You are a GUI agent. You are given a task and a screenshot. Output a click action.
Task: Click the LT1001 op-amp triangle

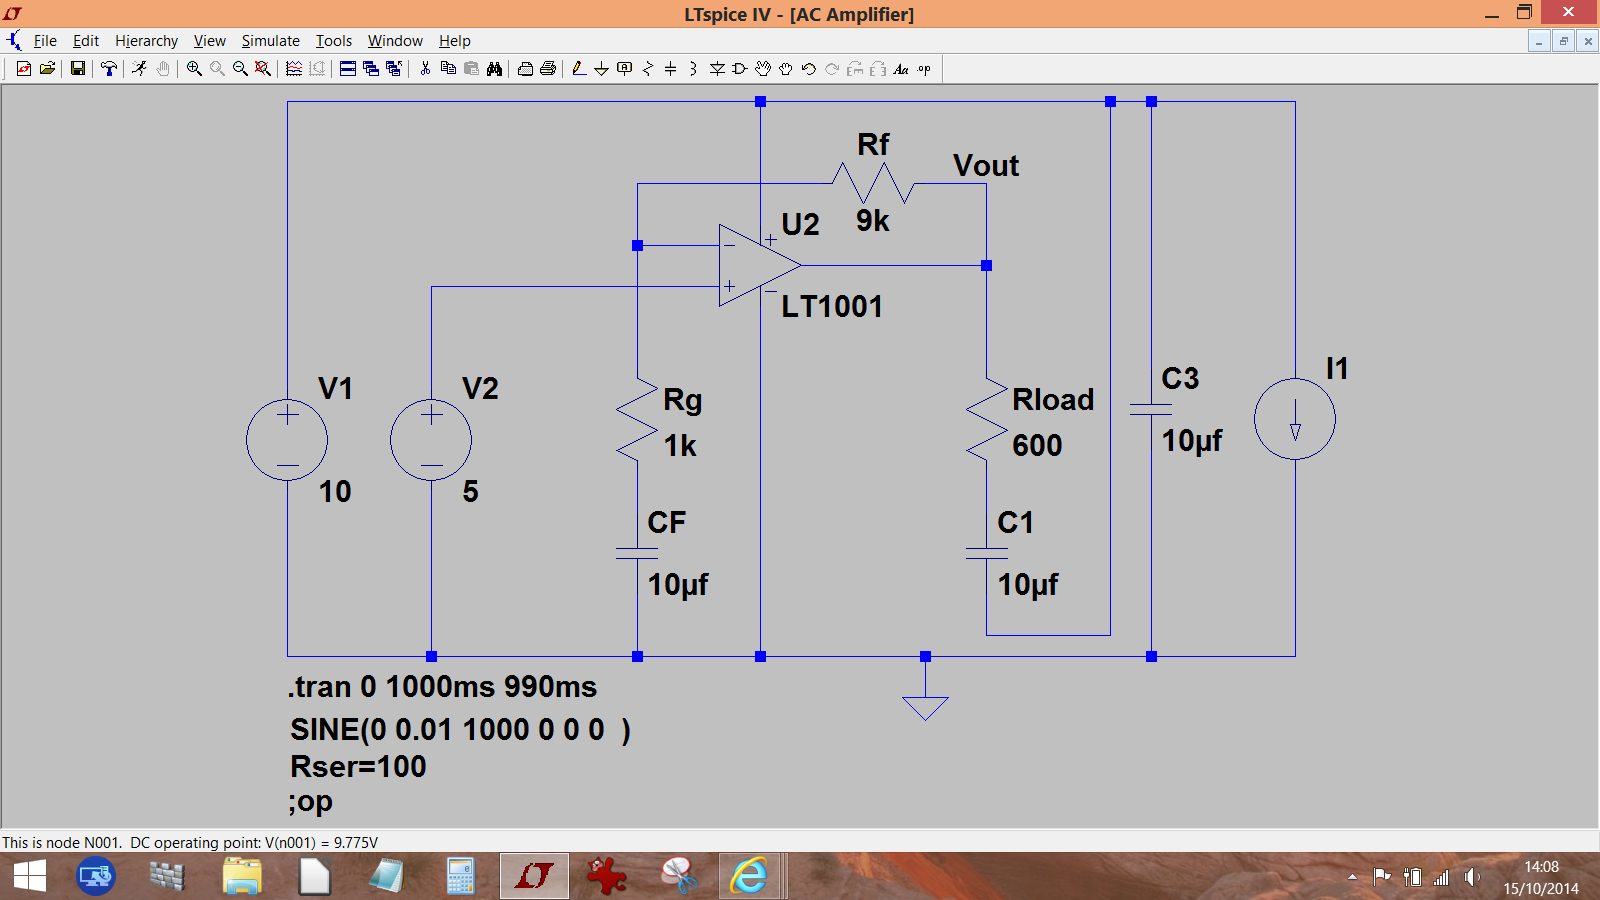point(758,265)
